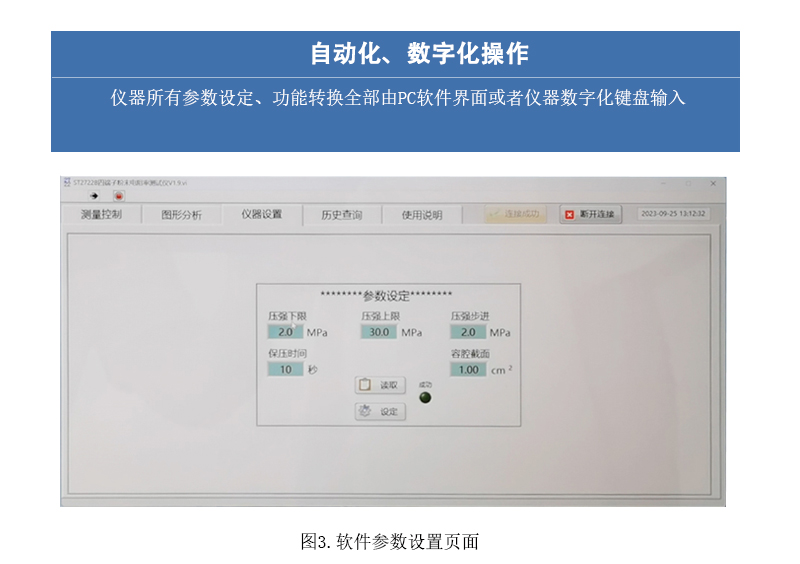
Task: Go to the 历史查询 tab
Action: point(342,214)
